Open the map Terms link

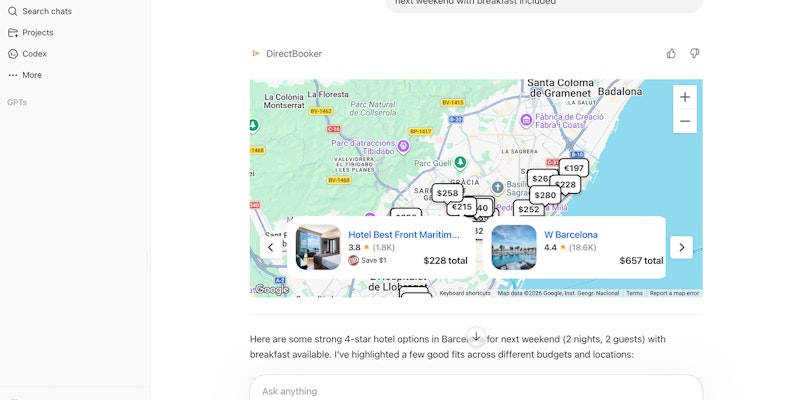coord(634,293)
